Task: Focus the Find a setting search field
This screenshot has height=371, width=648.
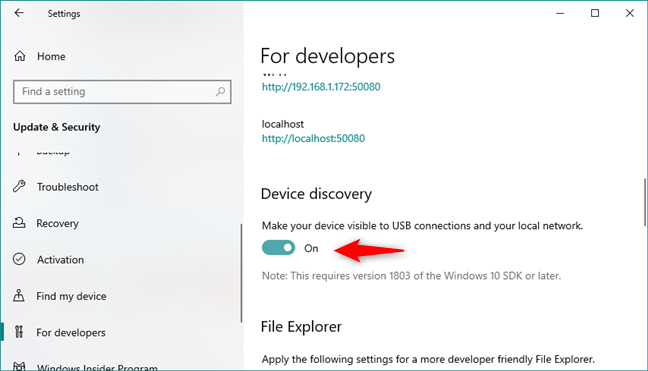Action: pos(122,92)
